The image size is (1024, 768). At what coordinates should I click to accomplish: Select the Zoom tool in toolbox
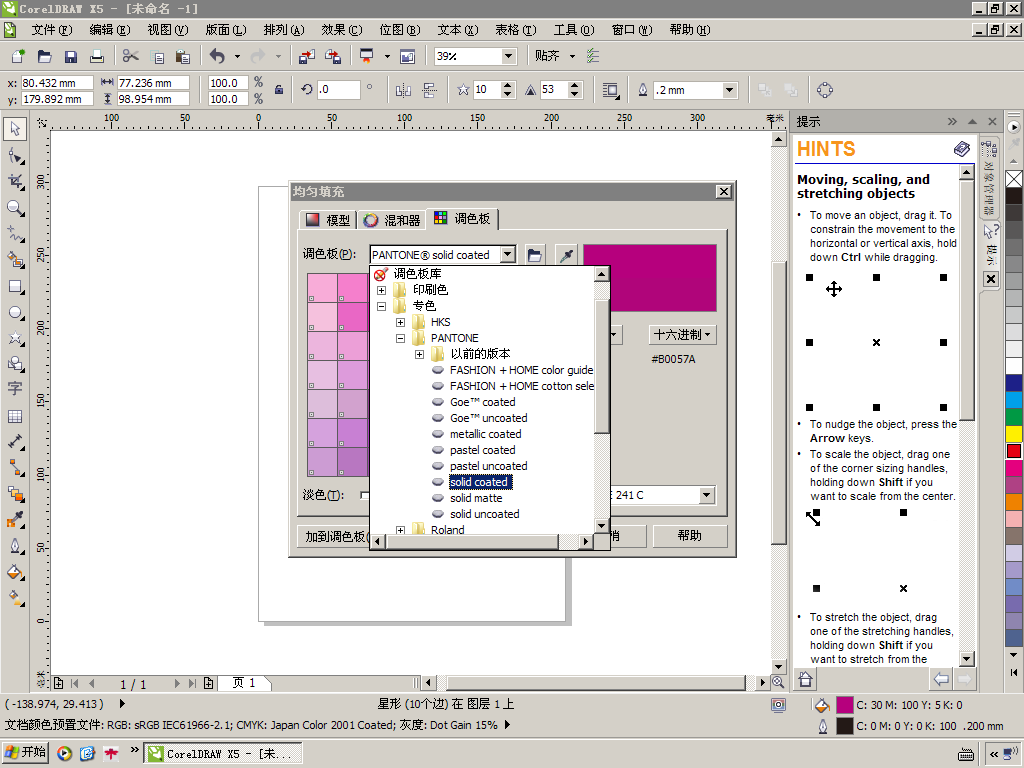pyautogui.click(x=15, y=208)
